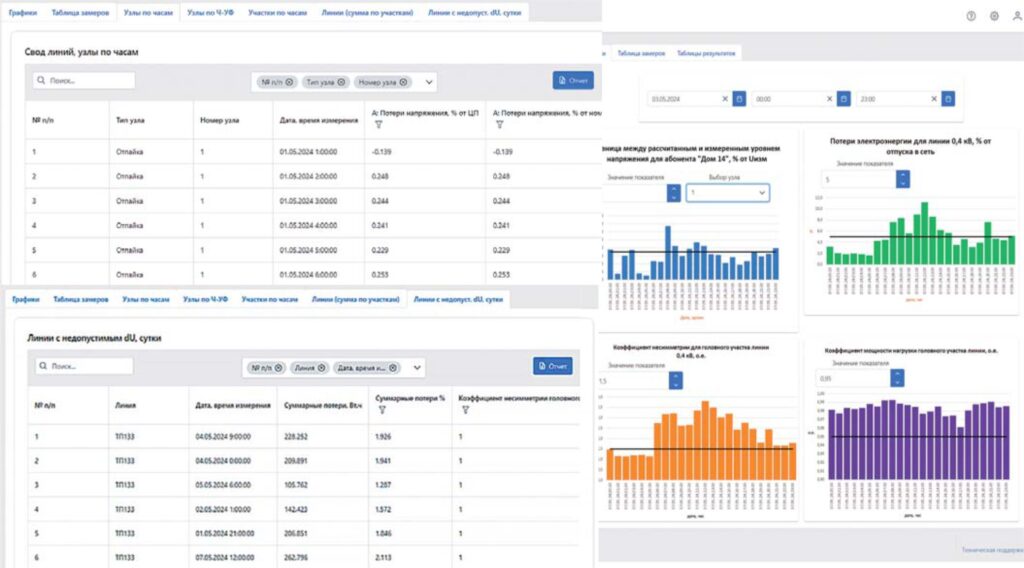Viewport: 1024px width, 568px height.
Task: Expand the 'Выбор узла' dropdown
Action: [727, 192]
